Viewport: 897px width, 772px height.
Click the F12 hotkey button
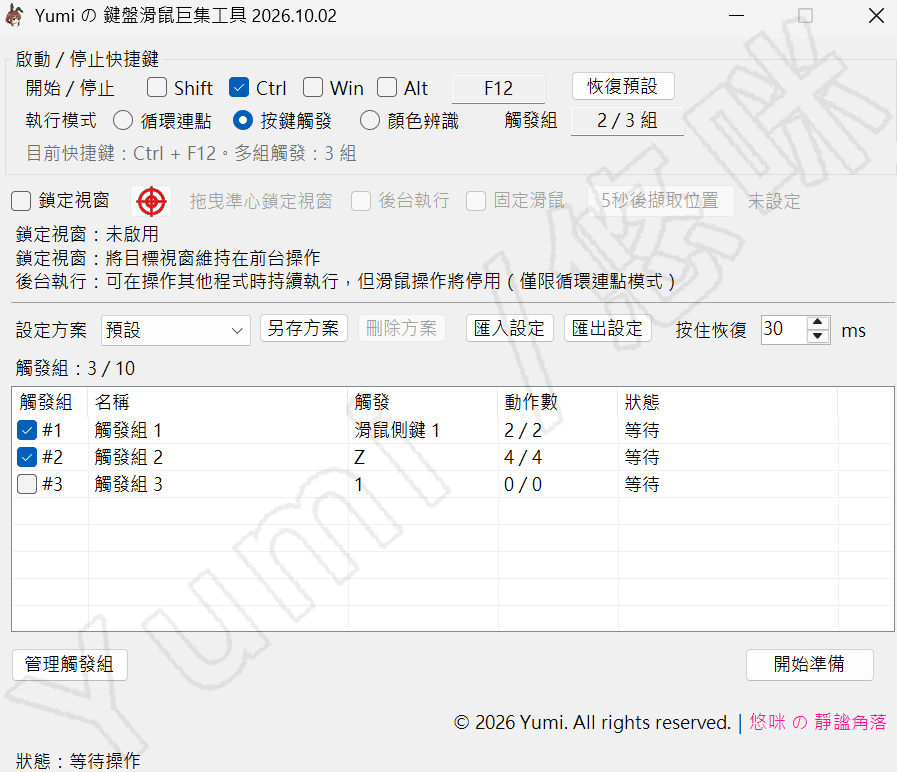[498, 88]
